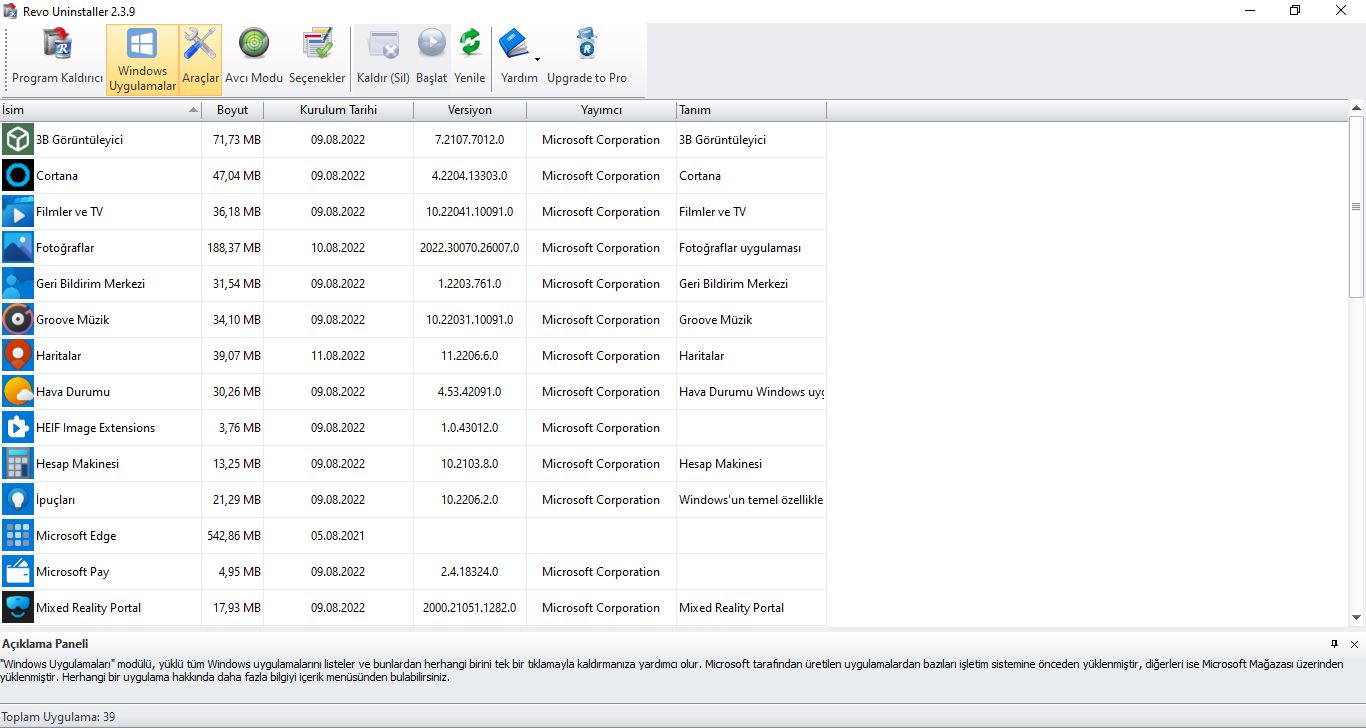Select Mixed Reality Portal icon

tap(18, 608)
